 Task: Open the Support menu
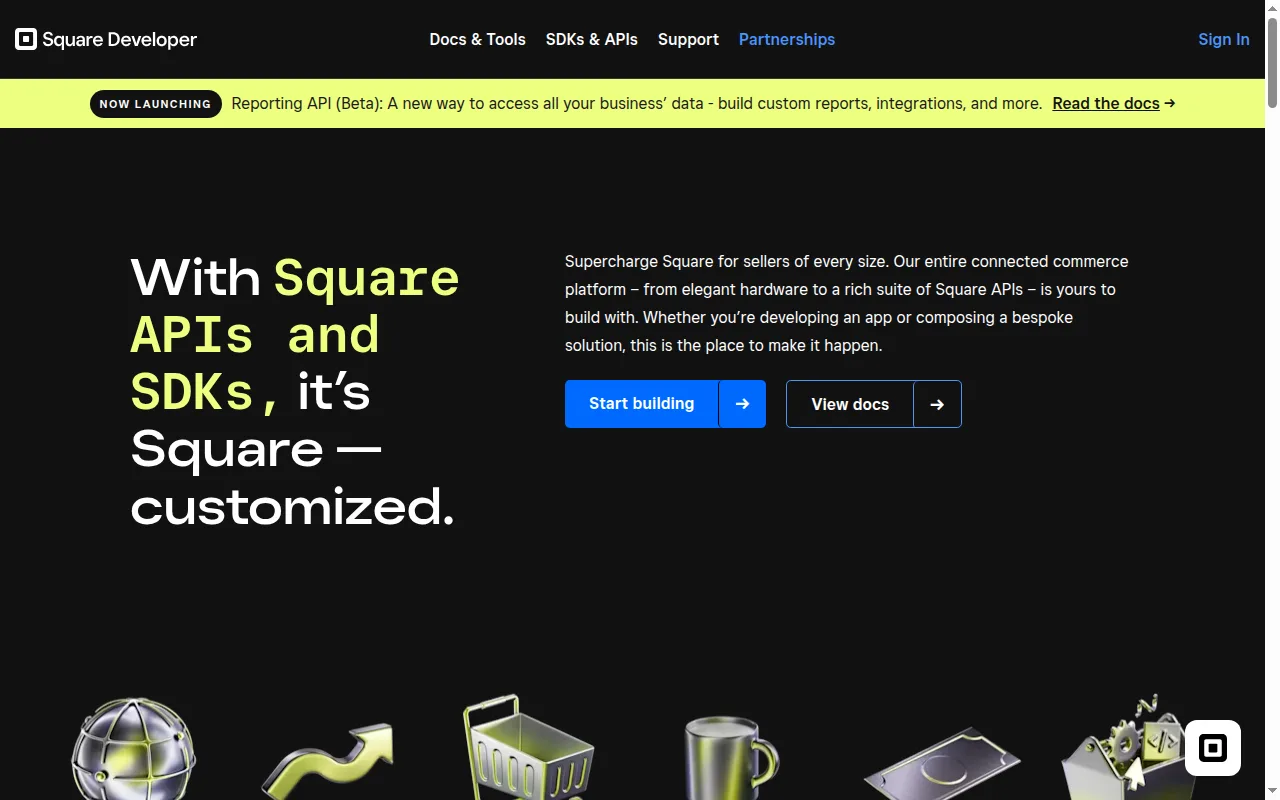tap(688, 39)
